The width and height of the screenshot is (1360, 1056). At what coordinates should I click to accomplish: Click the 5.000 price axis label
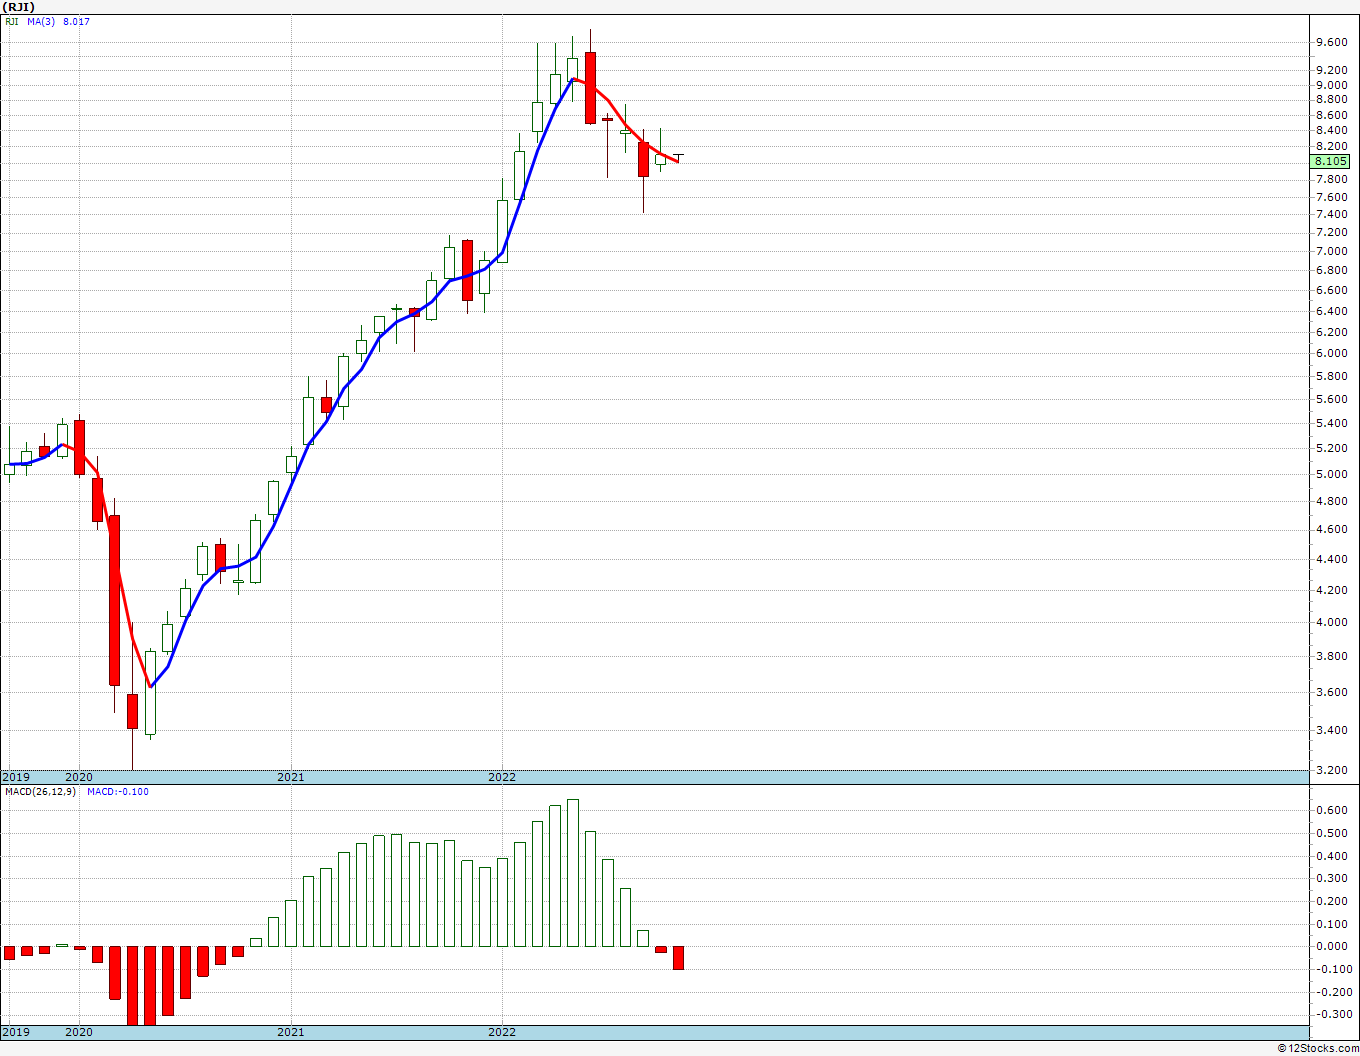click(1331, 474)
